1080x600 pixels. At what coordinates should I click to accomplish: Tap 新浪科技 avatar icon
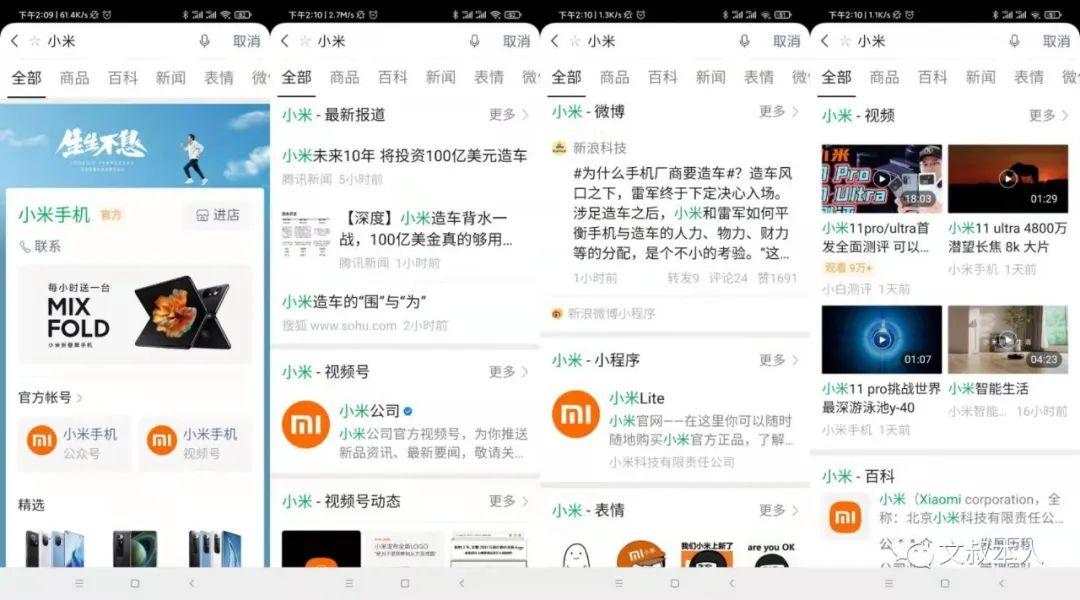(559, 147)
